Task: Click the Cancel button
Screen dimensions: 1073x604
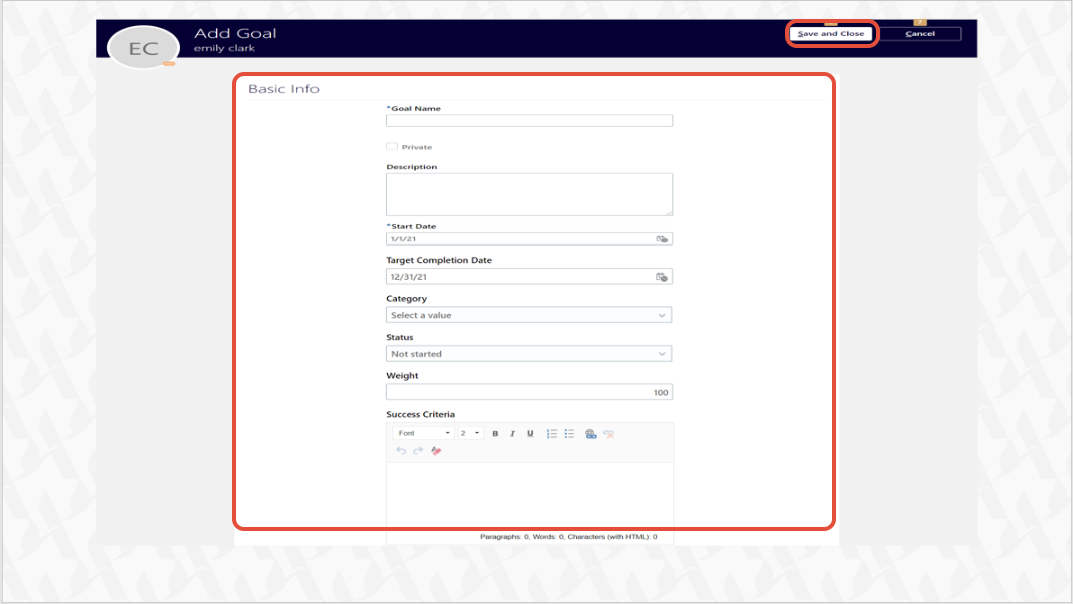Action: [x=920, y=34]
